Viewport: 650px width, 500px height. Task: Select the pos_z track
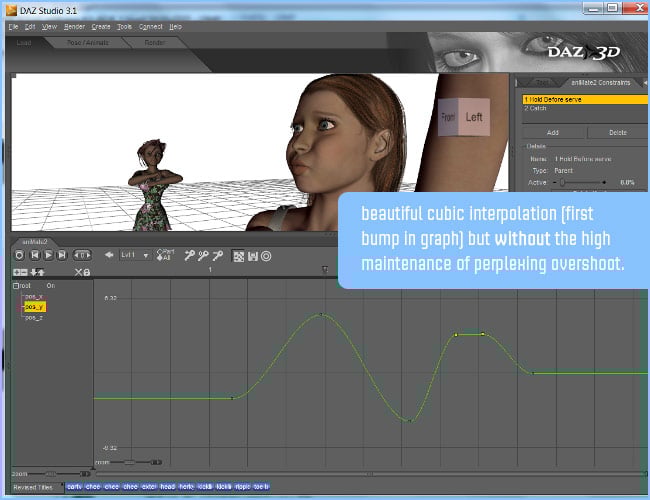click(34, 318)
